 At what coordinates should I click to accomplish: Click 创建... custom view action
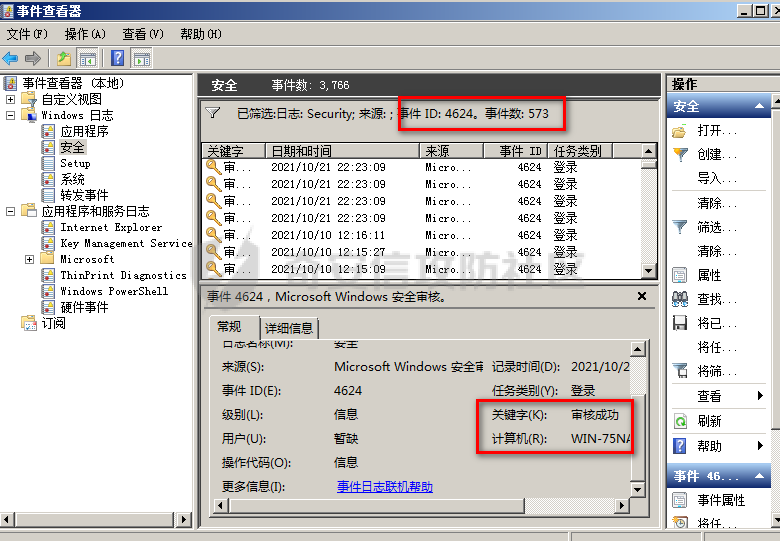tap(716, 155)
